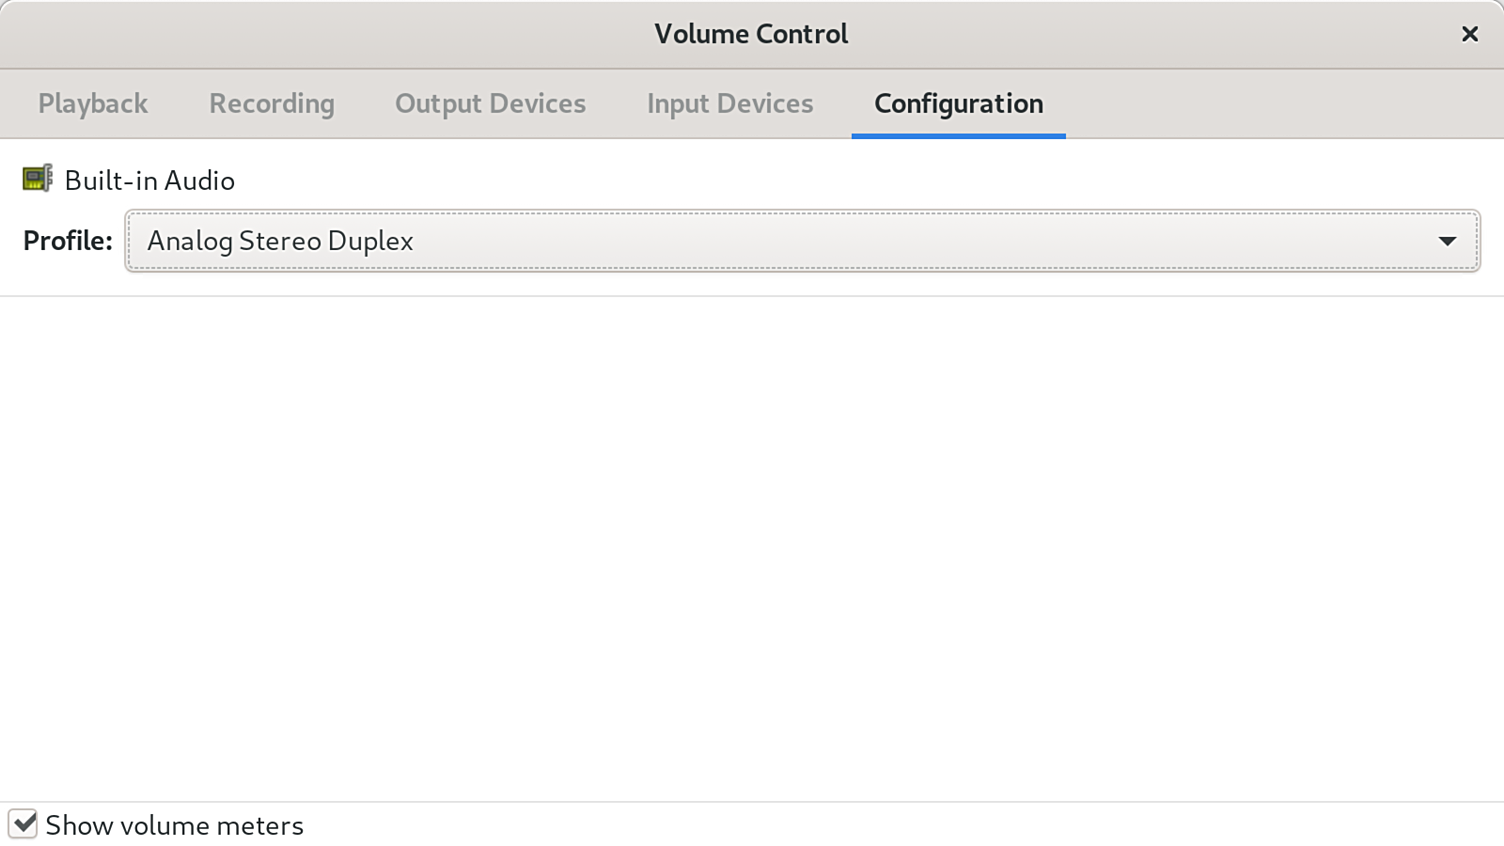Click the "Volume Control" window title
Image resolution: width=1504 pixels, height=846 pixels.
coord(751,34)
